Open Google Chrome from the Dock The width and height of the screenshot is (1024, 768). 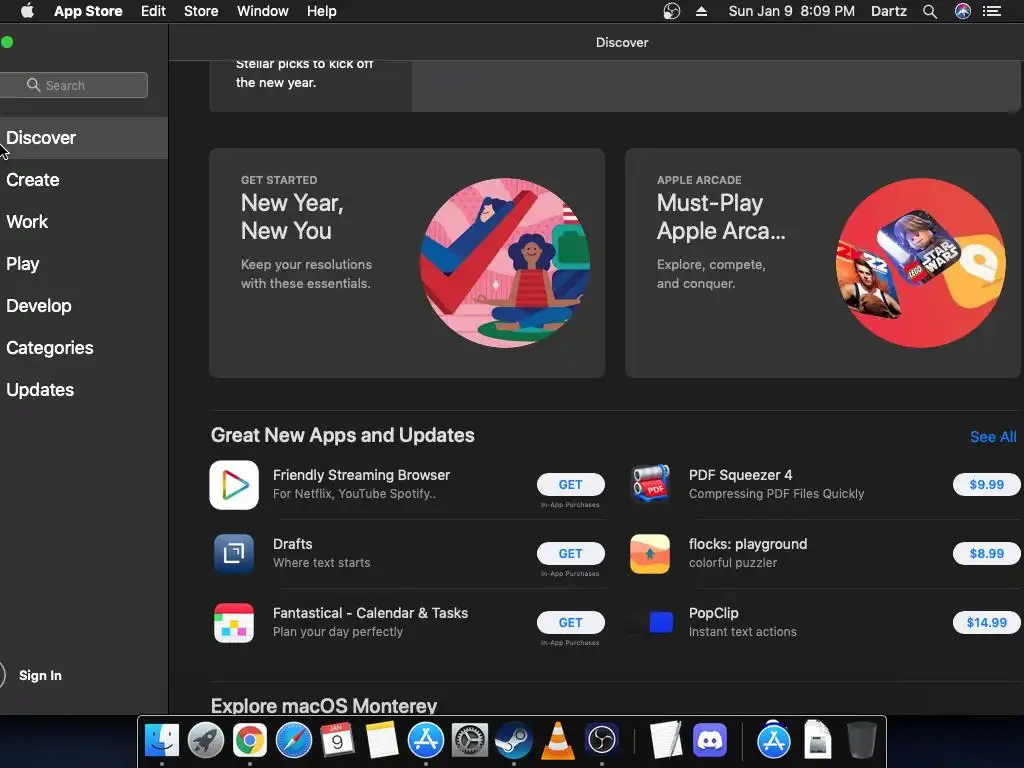tap(249, 741)
